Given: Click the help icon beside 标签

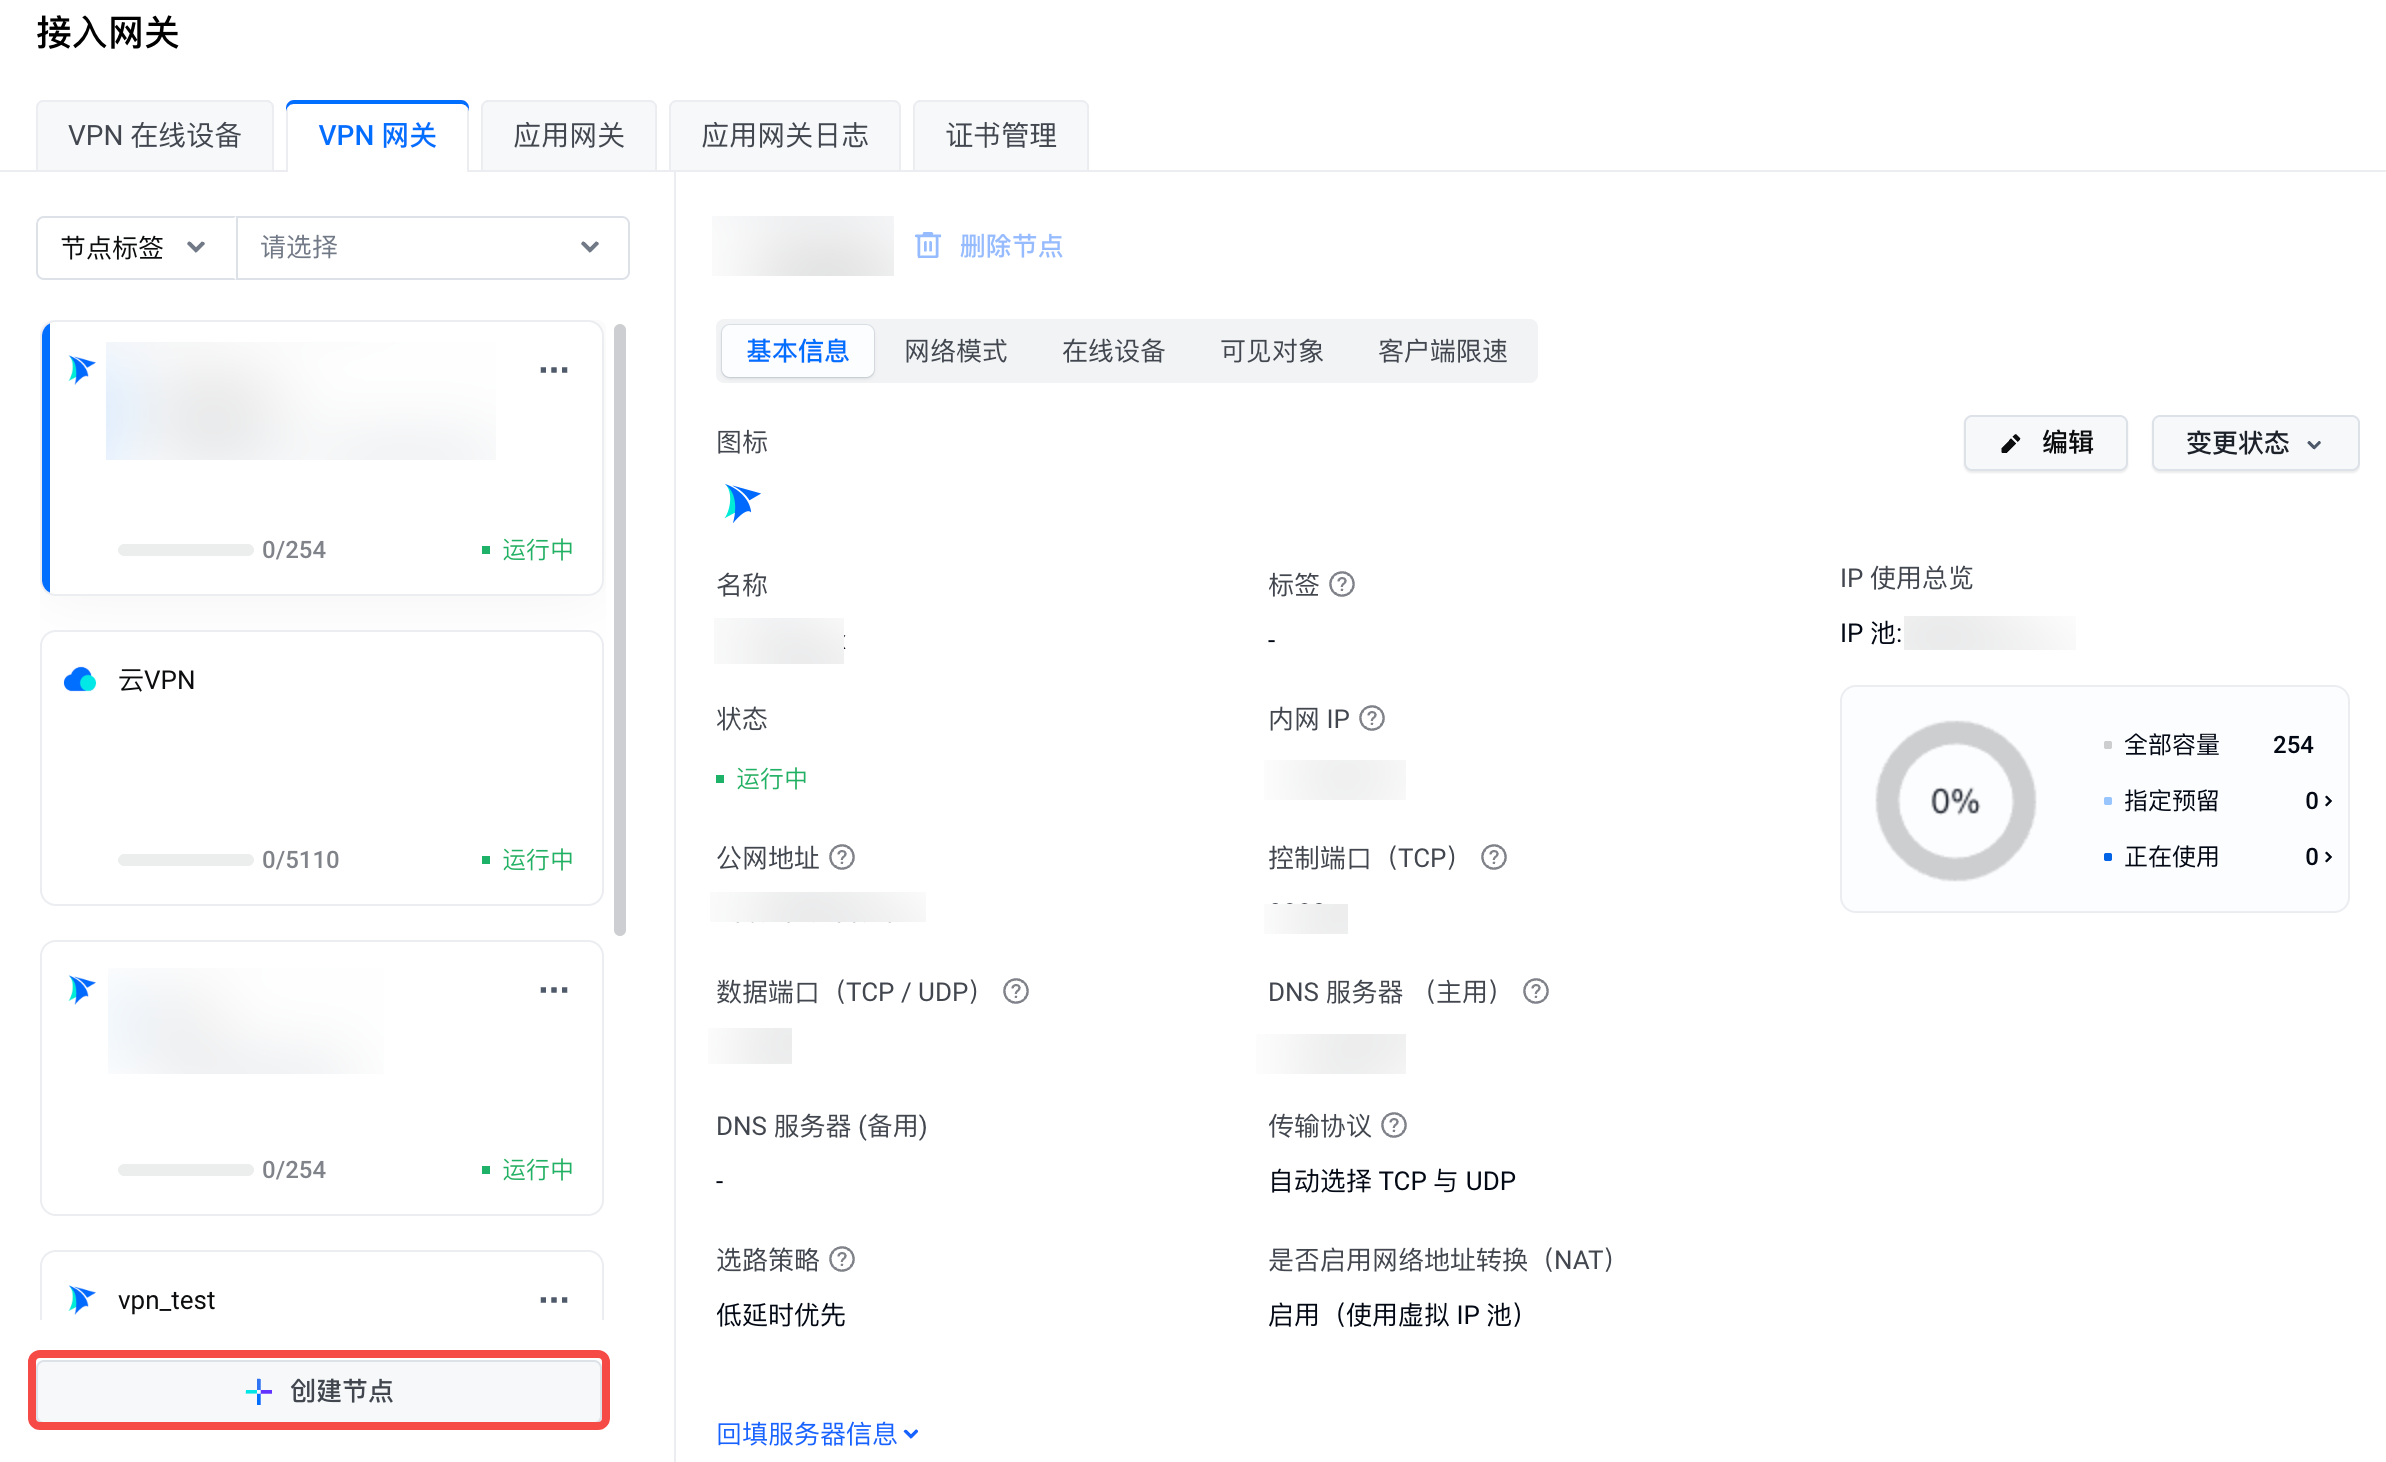Looking at the screenshot, I should [1342, 584].
